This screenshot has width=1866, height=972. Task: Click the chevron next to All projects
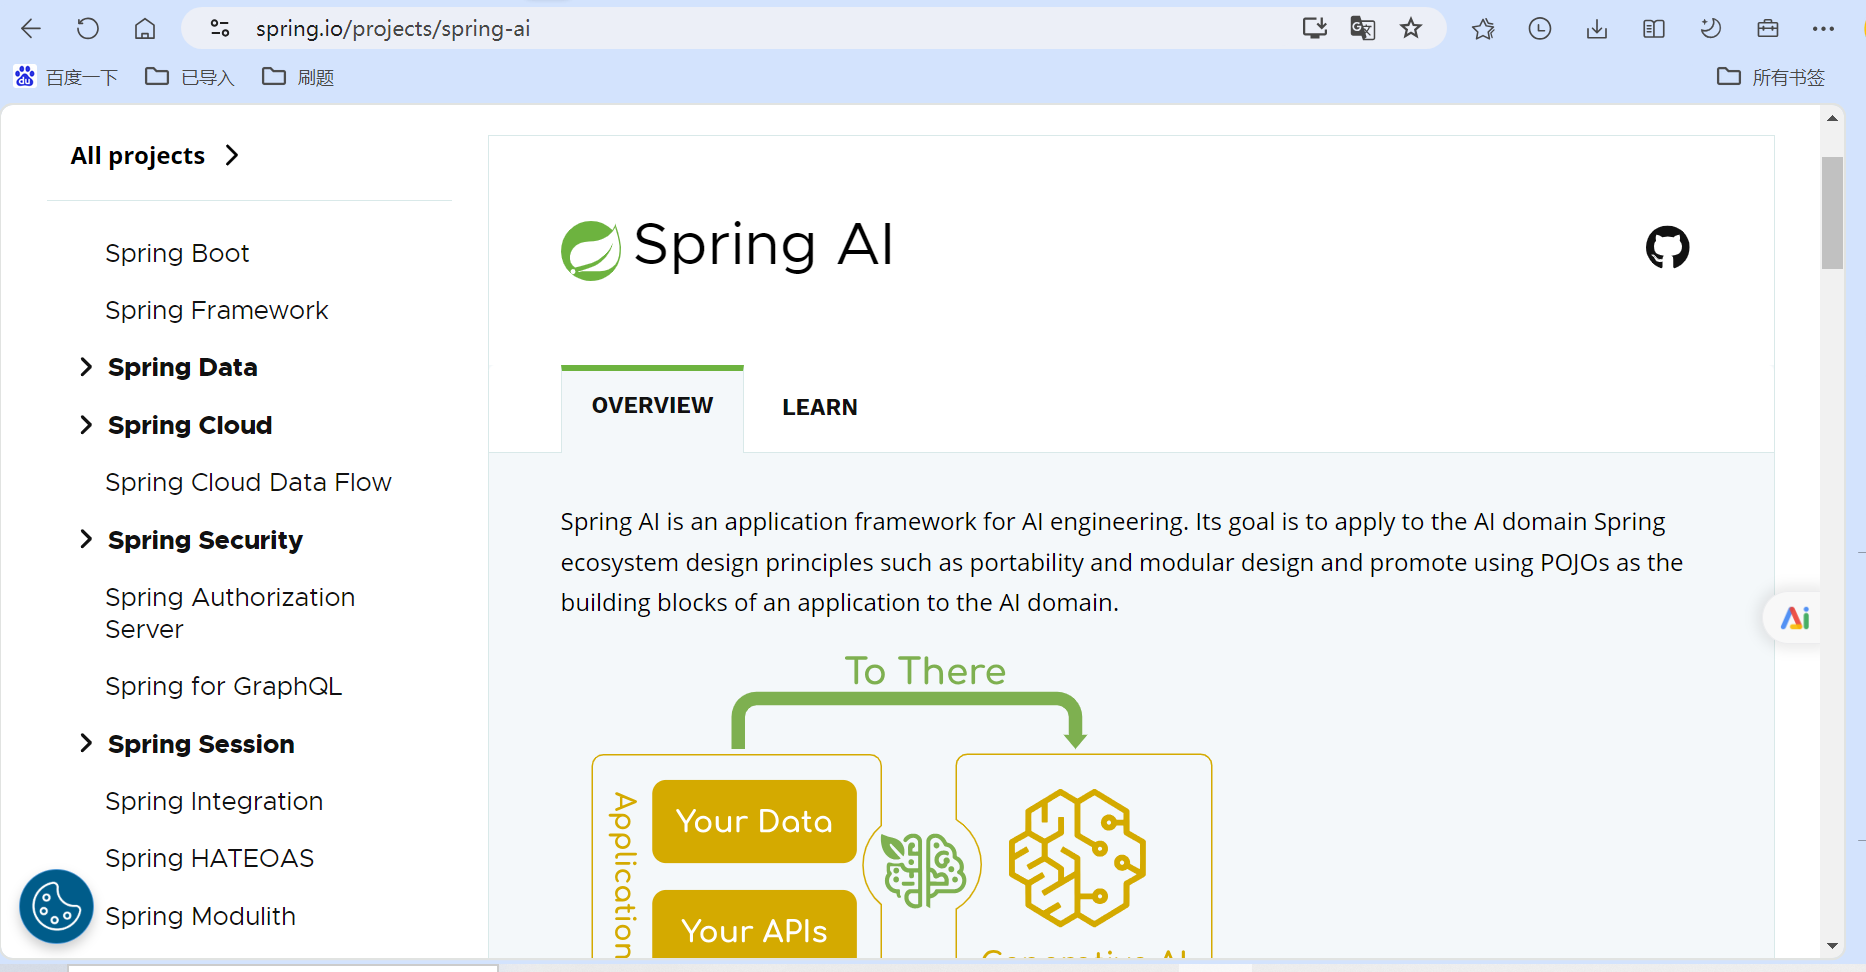(x=232, y=156)
